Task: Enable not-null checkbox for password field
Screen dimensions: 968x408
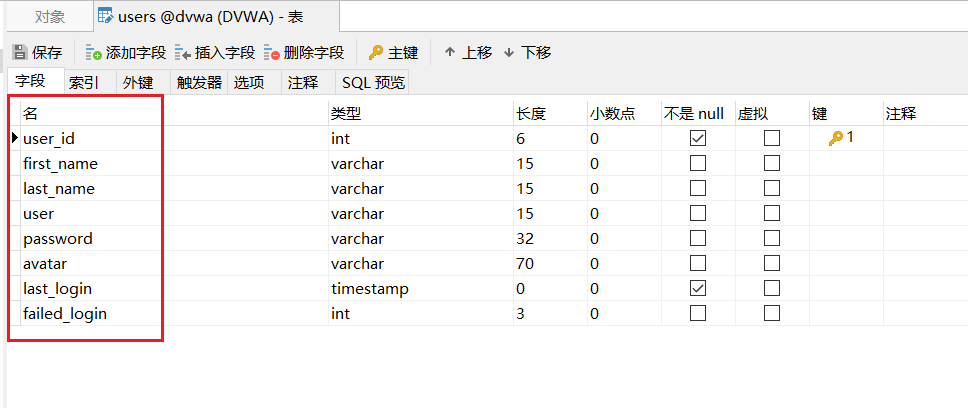Action: [x=698, y=239]
